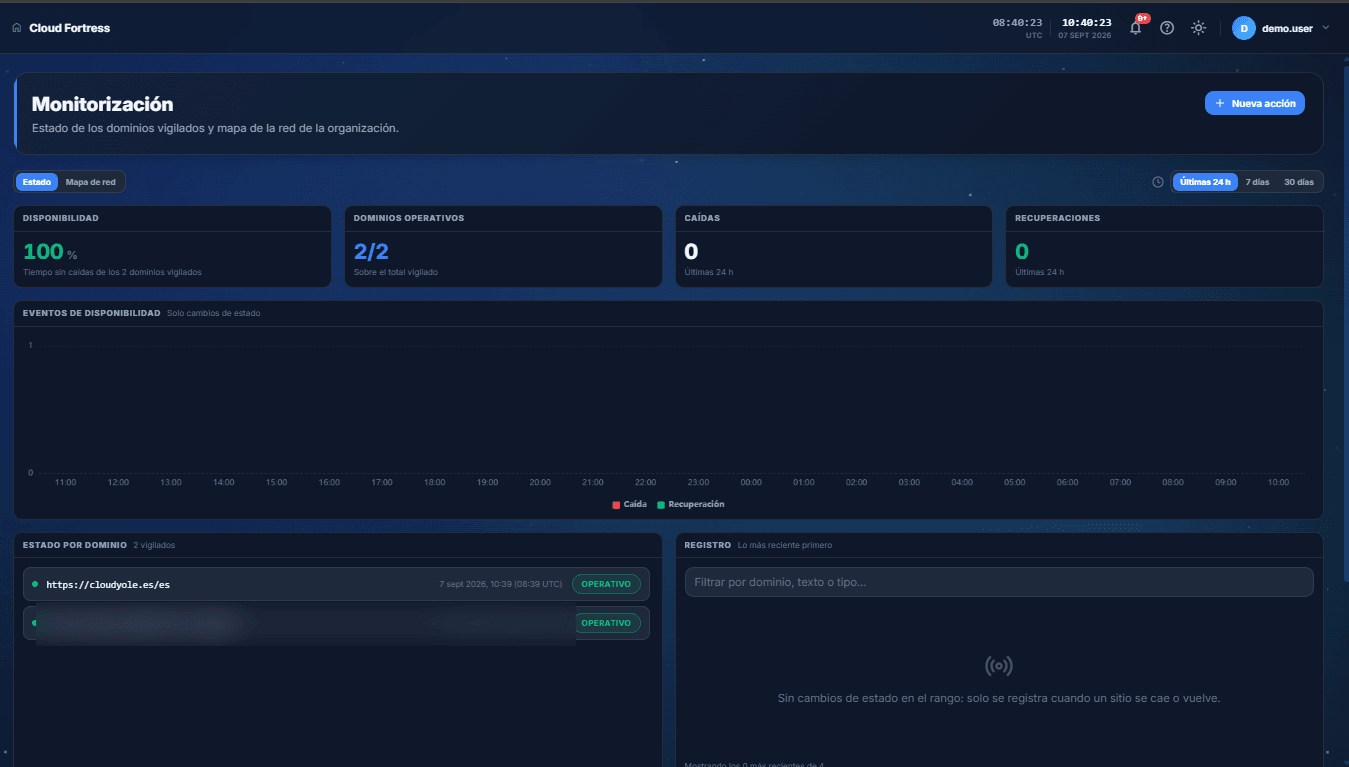
Task: Click OPERATIVO badge on the blurred domain row
Action: [606, 623]
